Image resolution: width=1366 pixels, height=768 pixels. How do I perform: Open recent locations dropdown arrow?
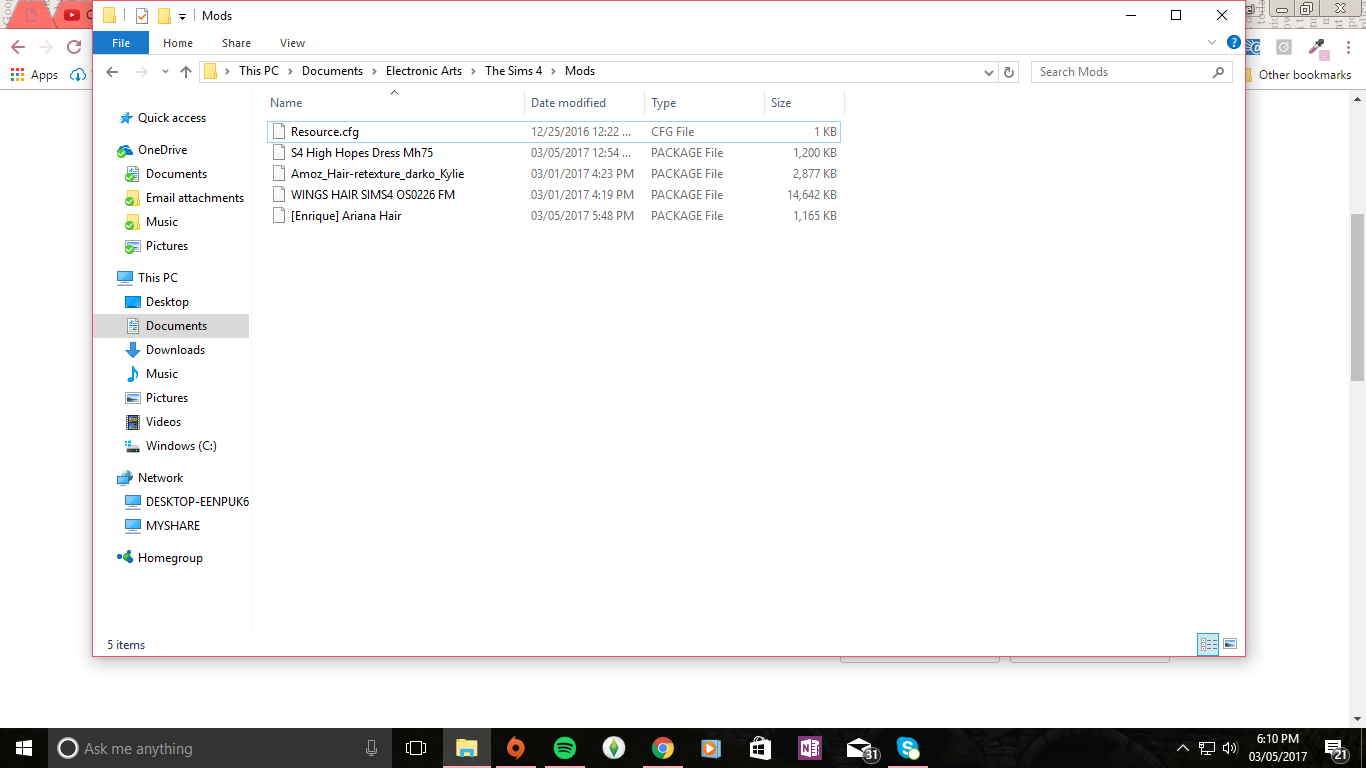[x=166, y=72]
